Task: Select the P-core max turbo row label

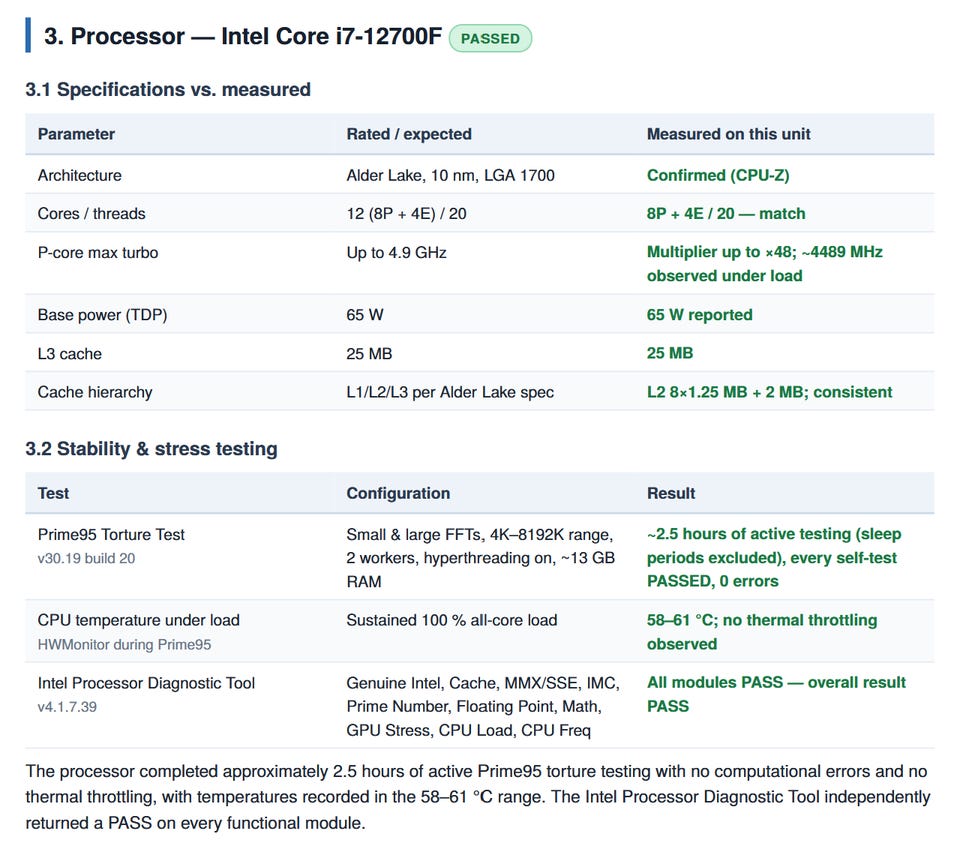Action: coord(98,252)
